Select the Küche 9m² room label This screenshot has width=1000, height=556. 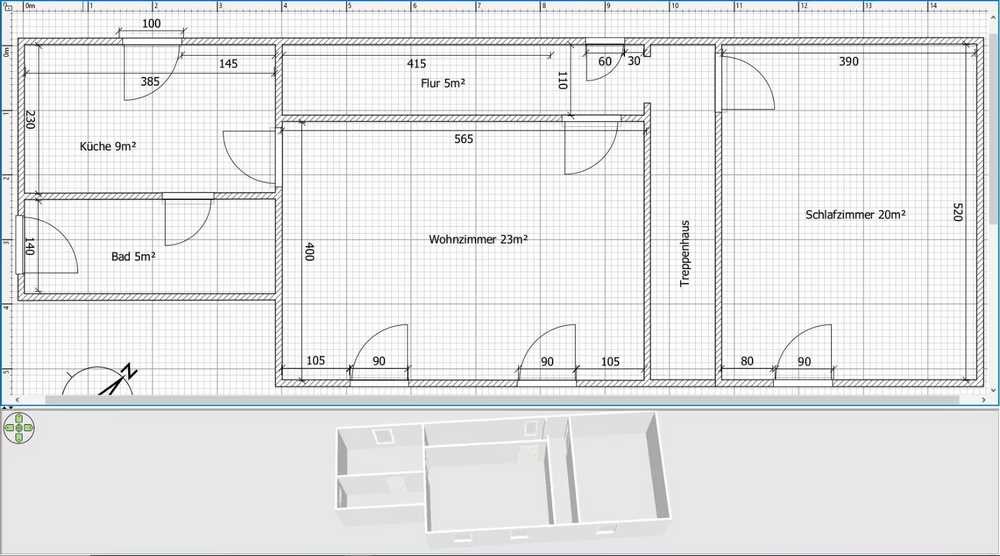click(107, 146)
